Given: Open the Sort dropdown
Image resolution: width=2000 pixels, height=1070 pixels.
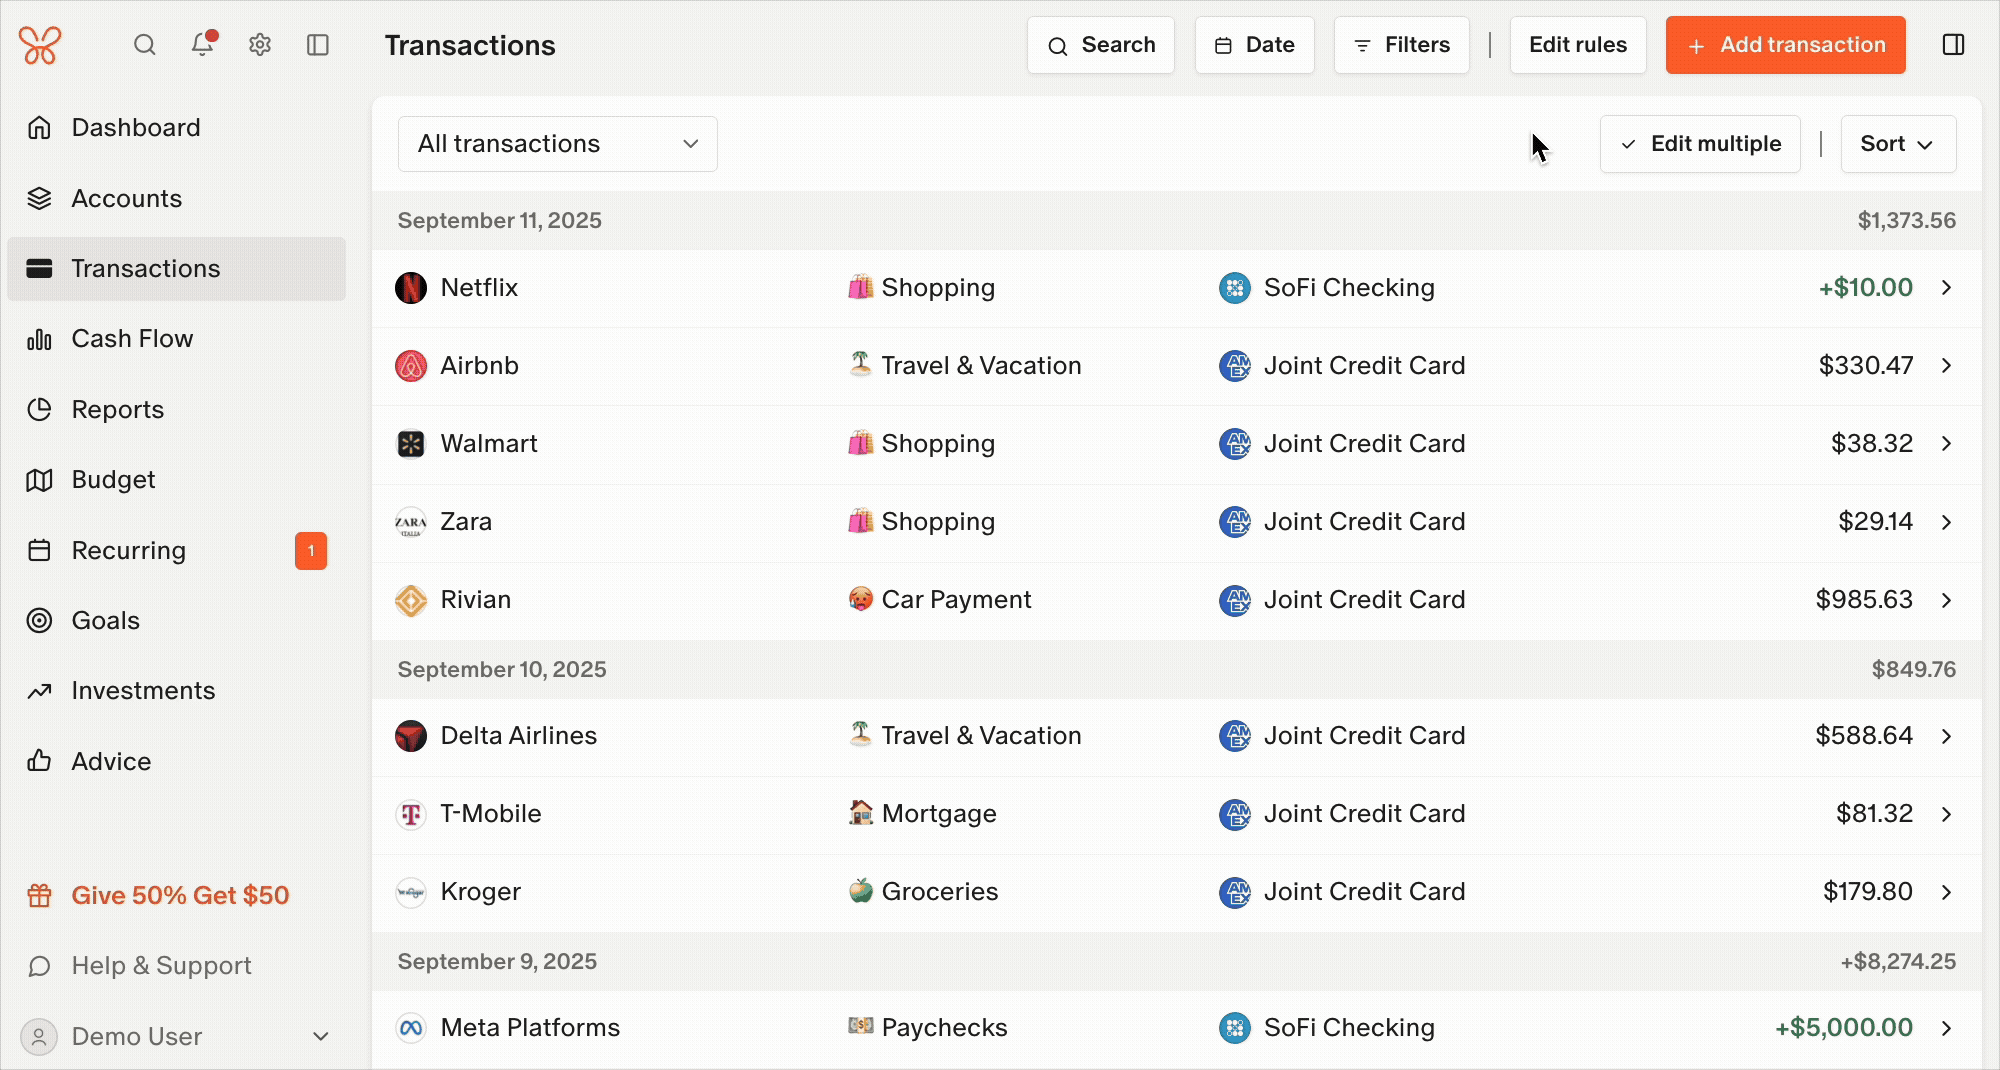Looking at the screenshot, I should pos(1897,143).
